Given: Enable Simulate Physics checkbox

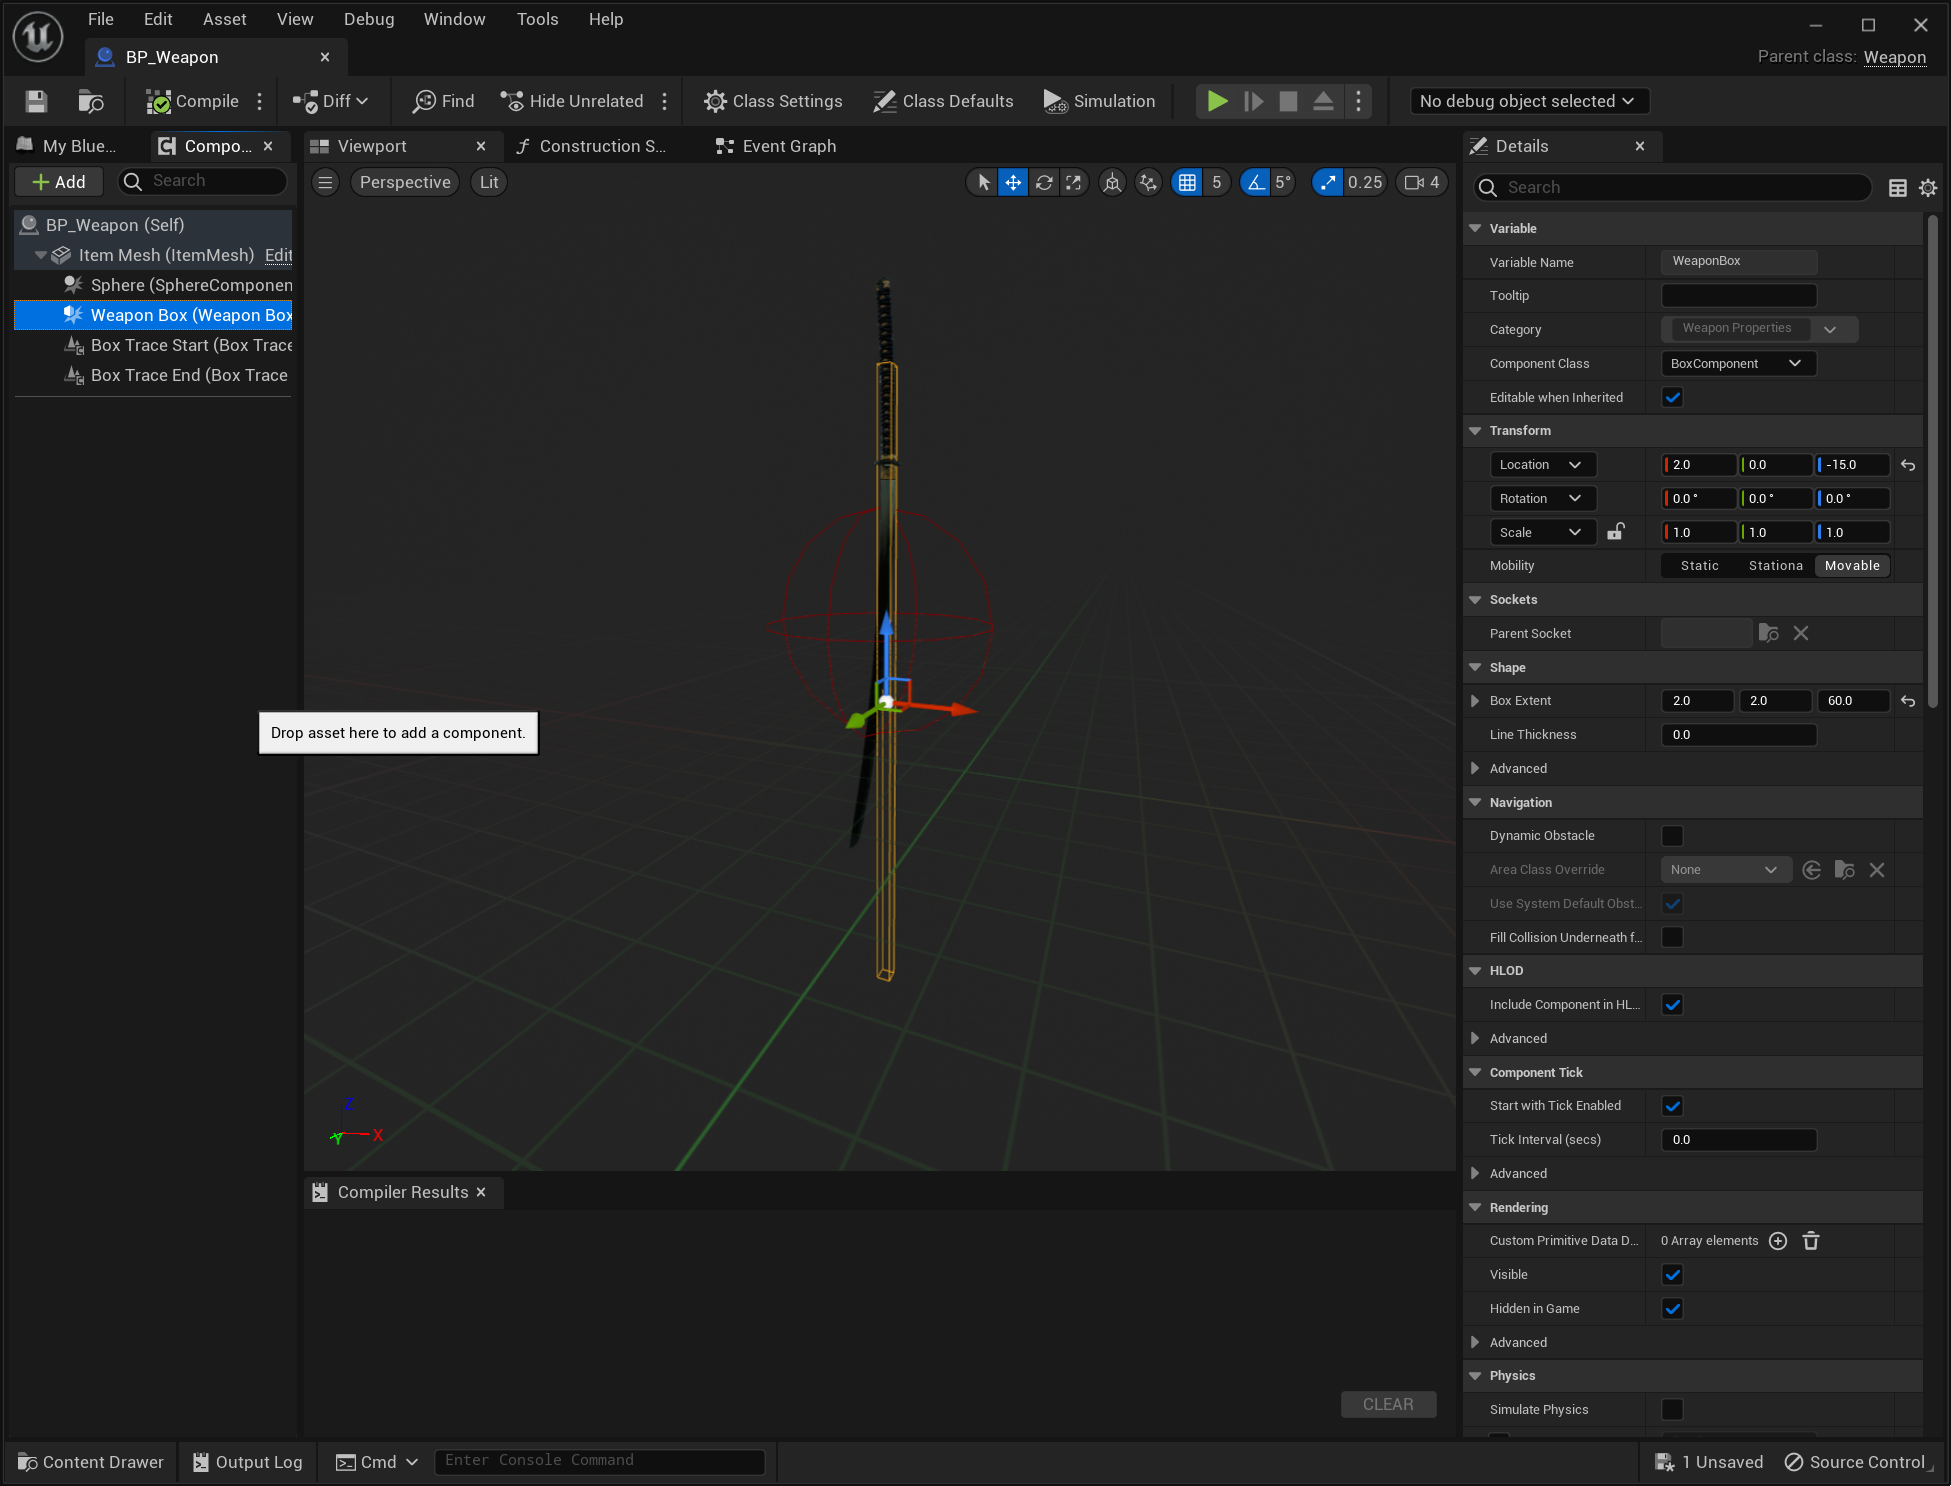Looking at the screenshot, I should pyautogui.click(x=1672, y=1409).
